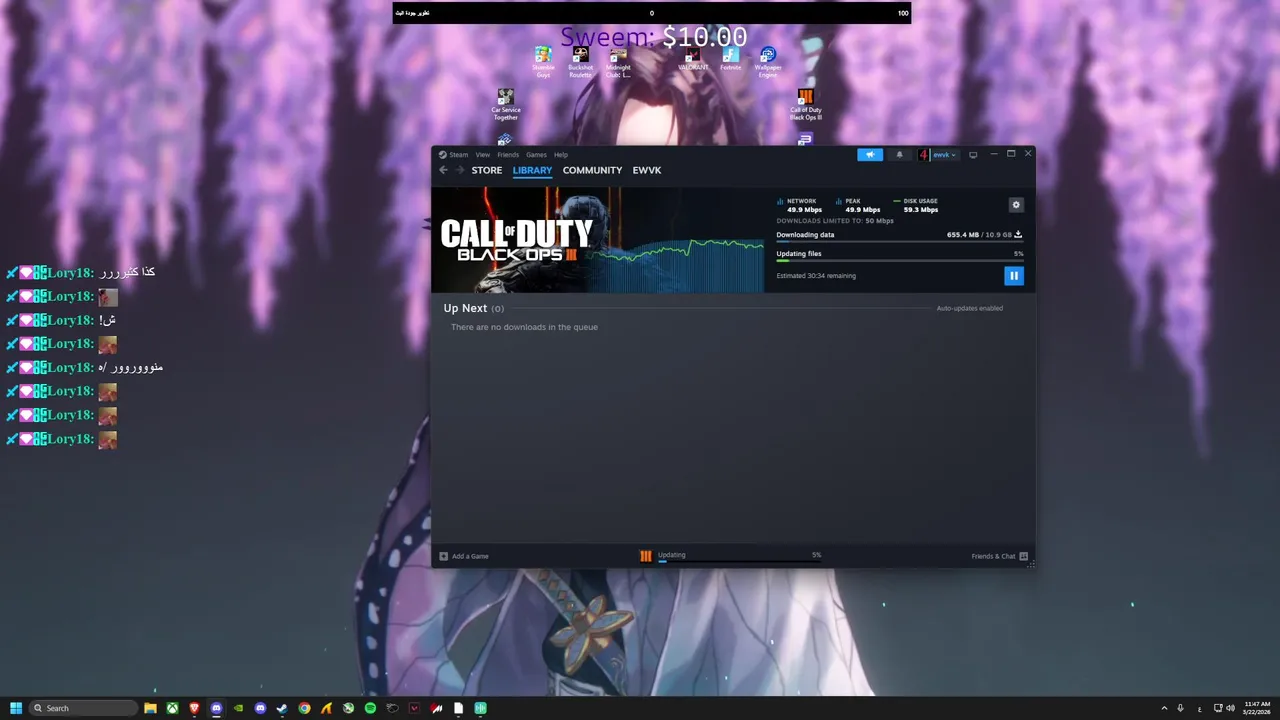Go back with Steam's back arrow

coord(444,170)
